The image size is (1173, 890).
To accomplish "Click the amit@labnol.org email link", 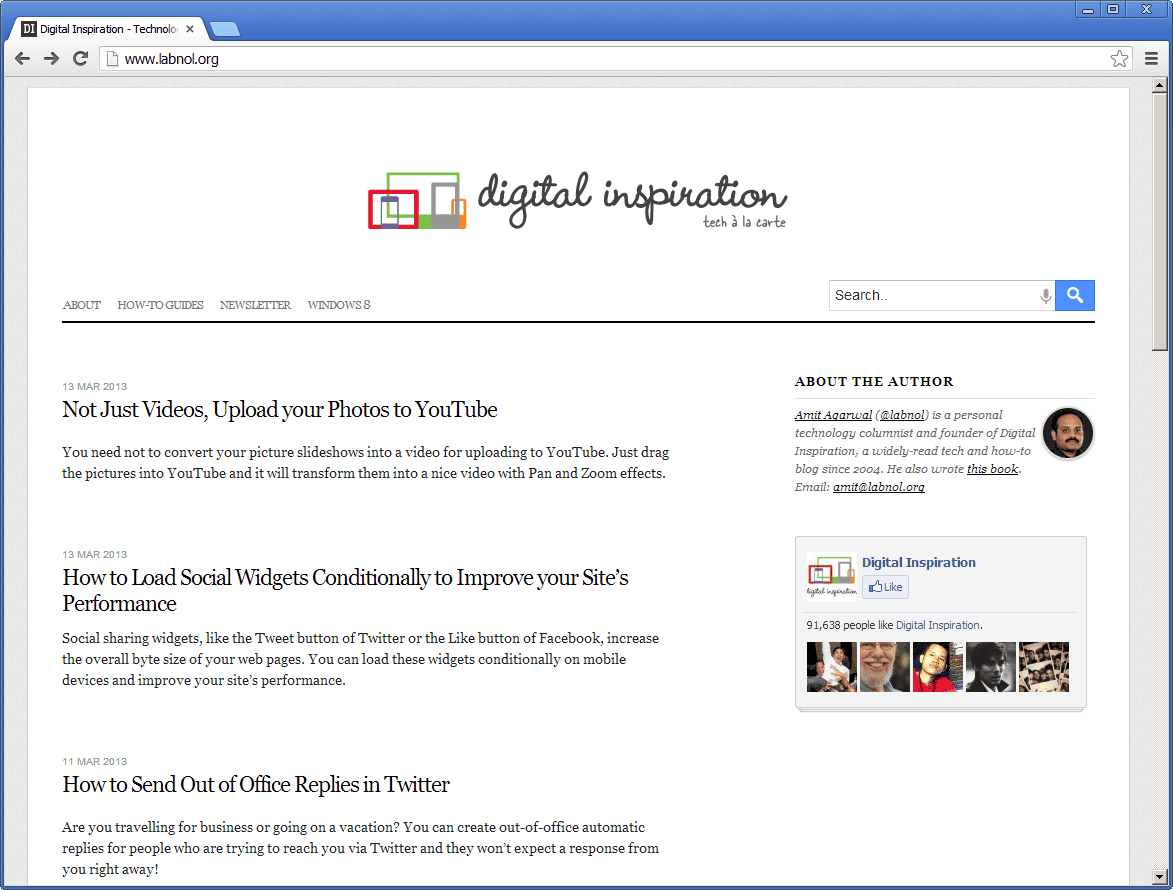I will 879,487.
